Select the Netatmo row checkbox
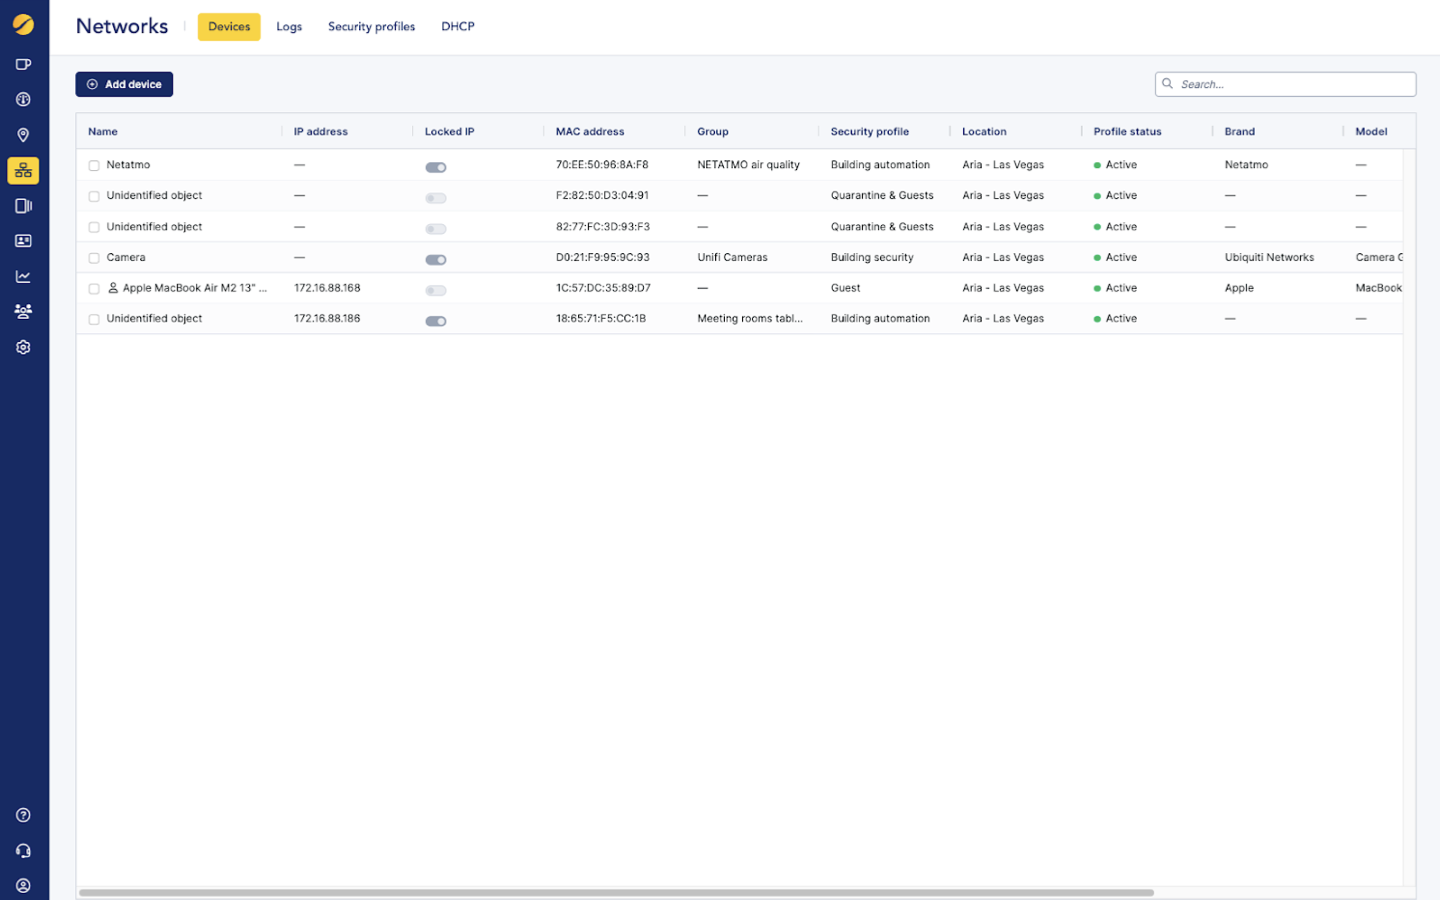The height and width of the screenshot is (900, 1440). 93,167
